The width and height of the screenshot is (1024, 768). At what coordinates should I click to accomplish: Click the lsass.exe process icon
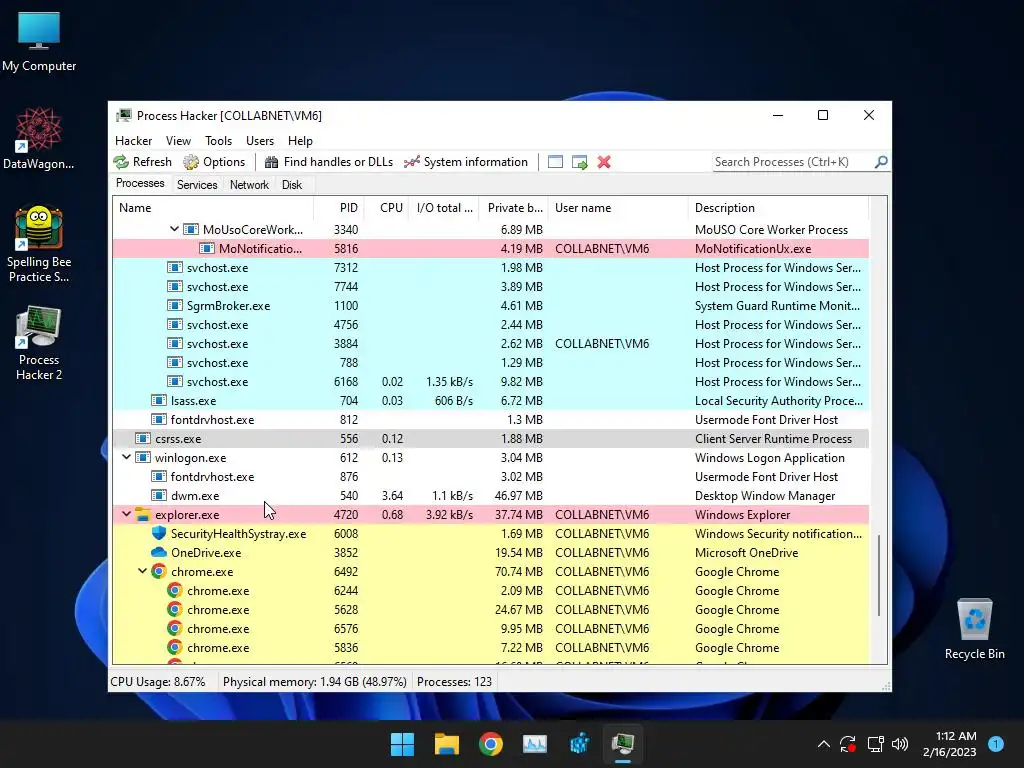(x=159, y=400)
